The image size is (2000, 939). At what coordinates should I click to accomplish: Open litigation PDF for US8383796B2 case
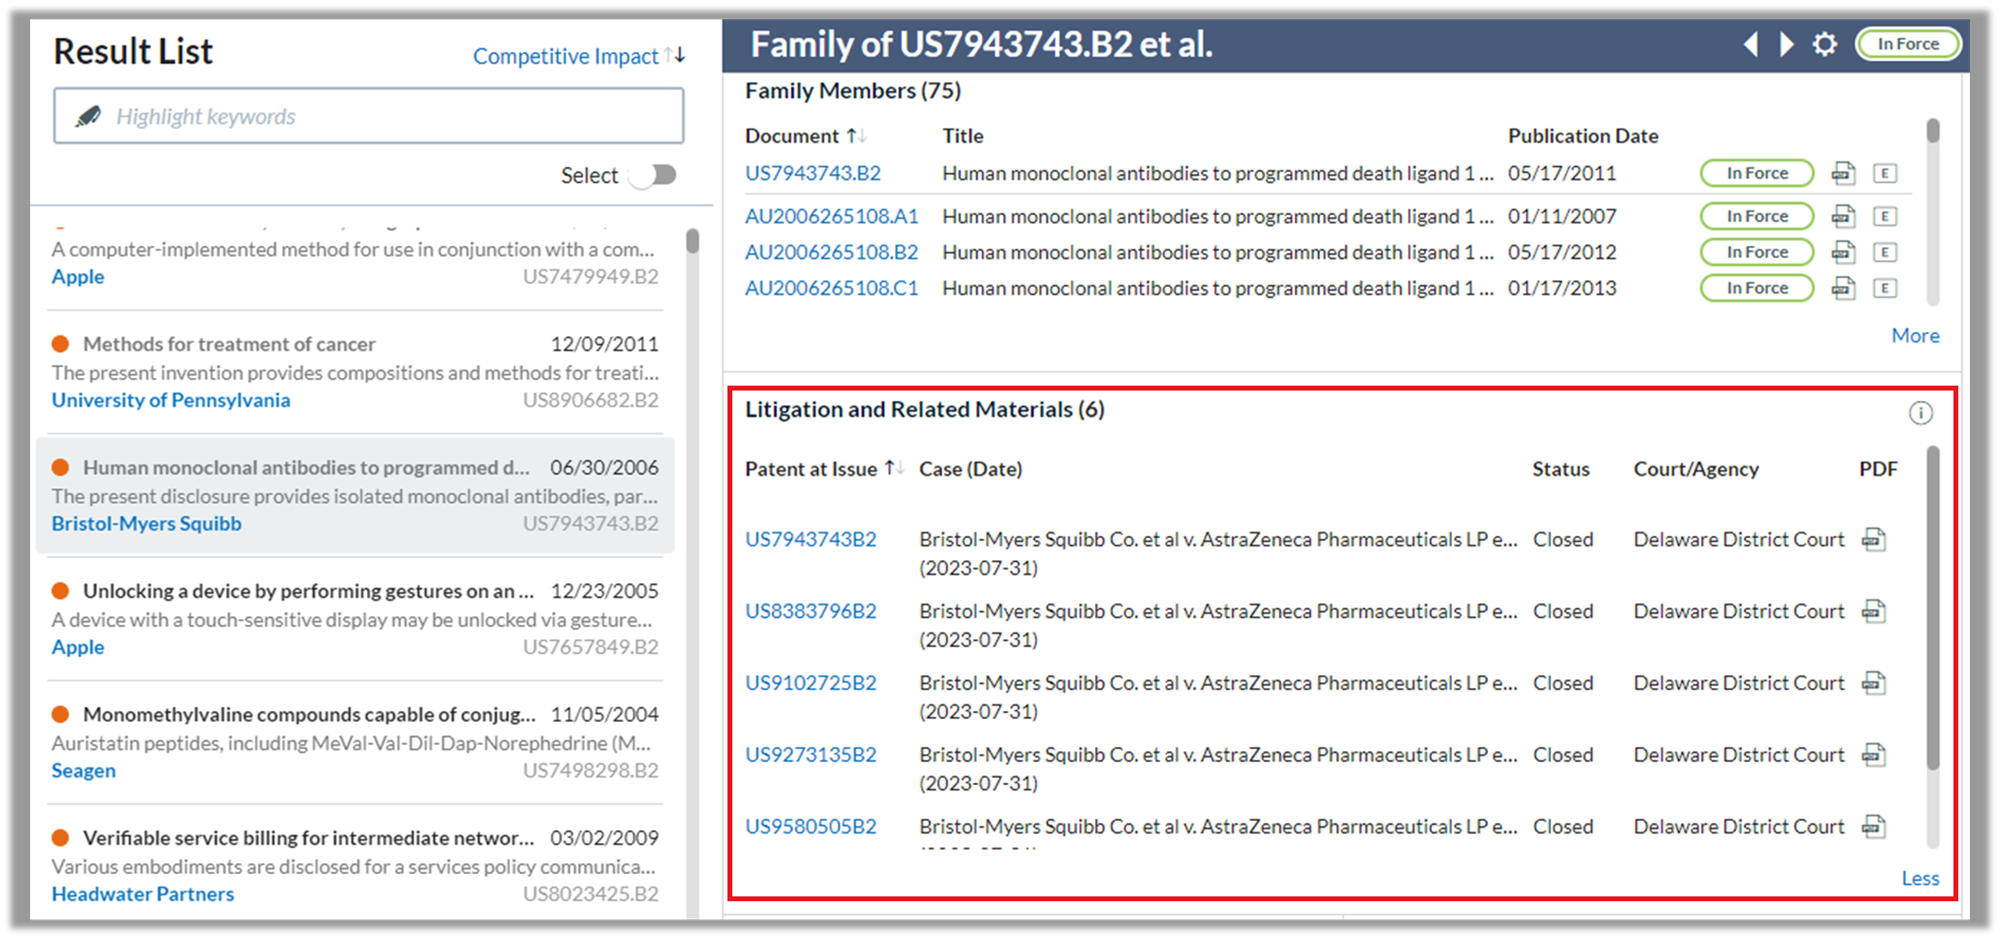point(1873,611)
